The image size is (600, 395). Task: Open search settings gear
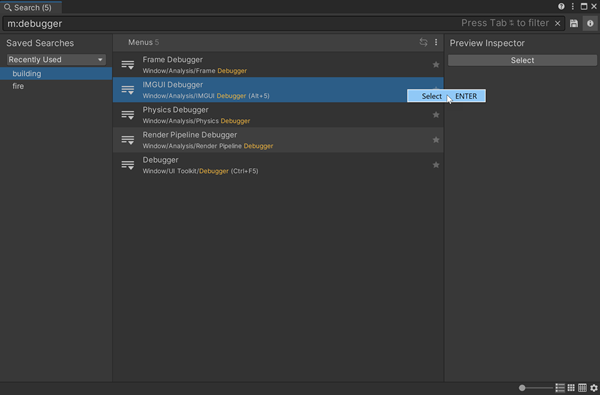tap(593, 388)
